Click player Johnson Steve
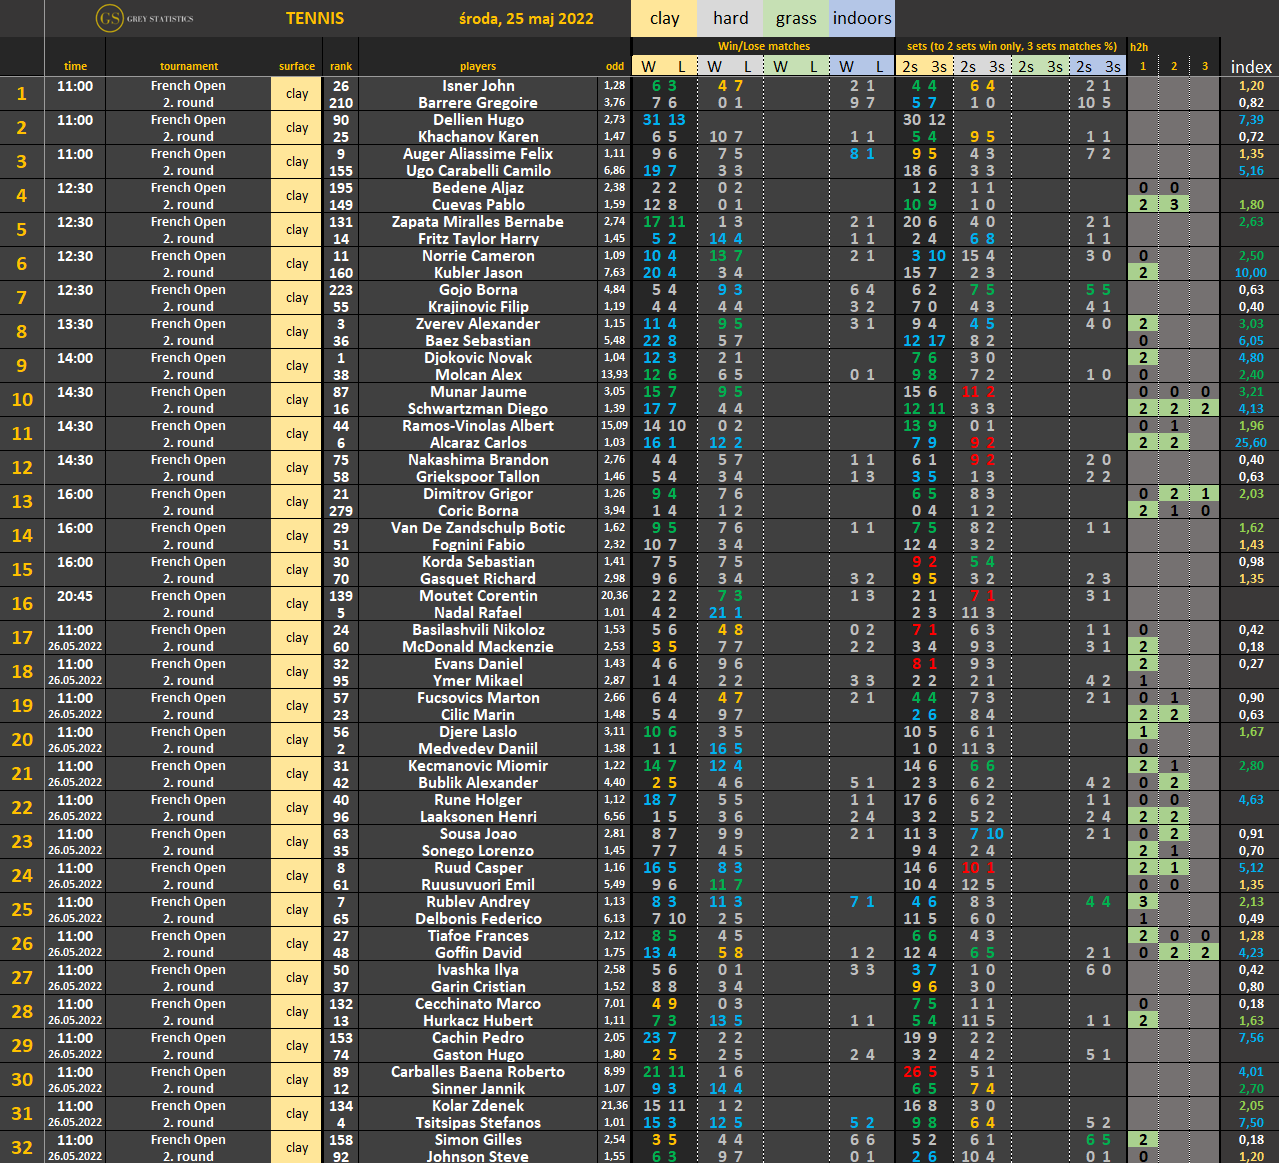This screenshot has height=1163, width=1279. 478,1157
